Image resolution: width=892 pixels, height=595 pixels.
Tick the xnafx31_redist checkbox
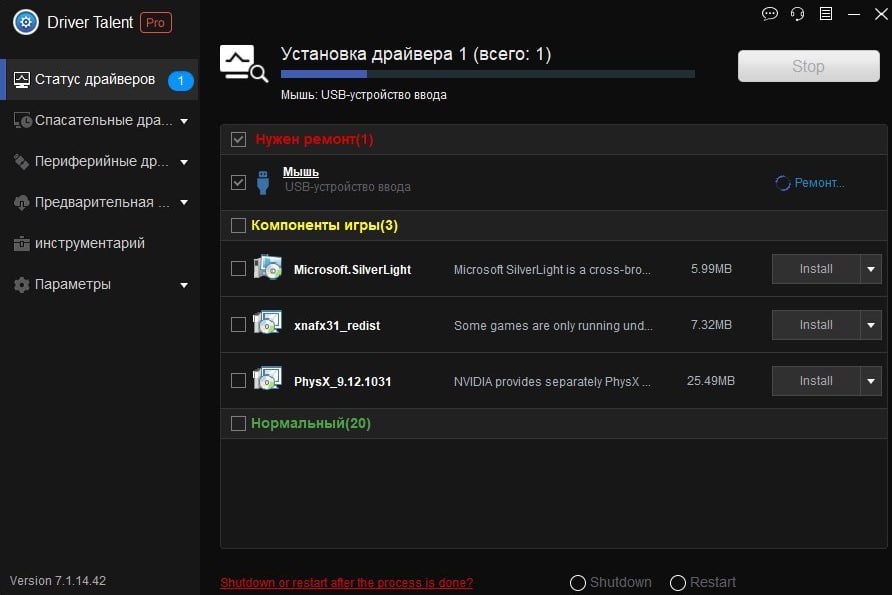(238, 324)
